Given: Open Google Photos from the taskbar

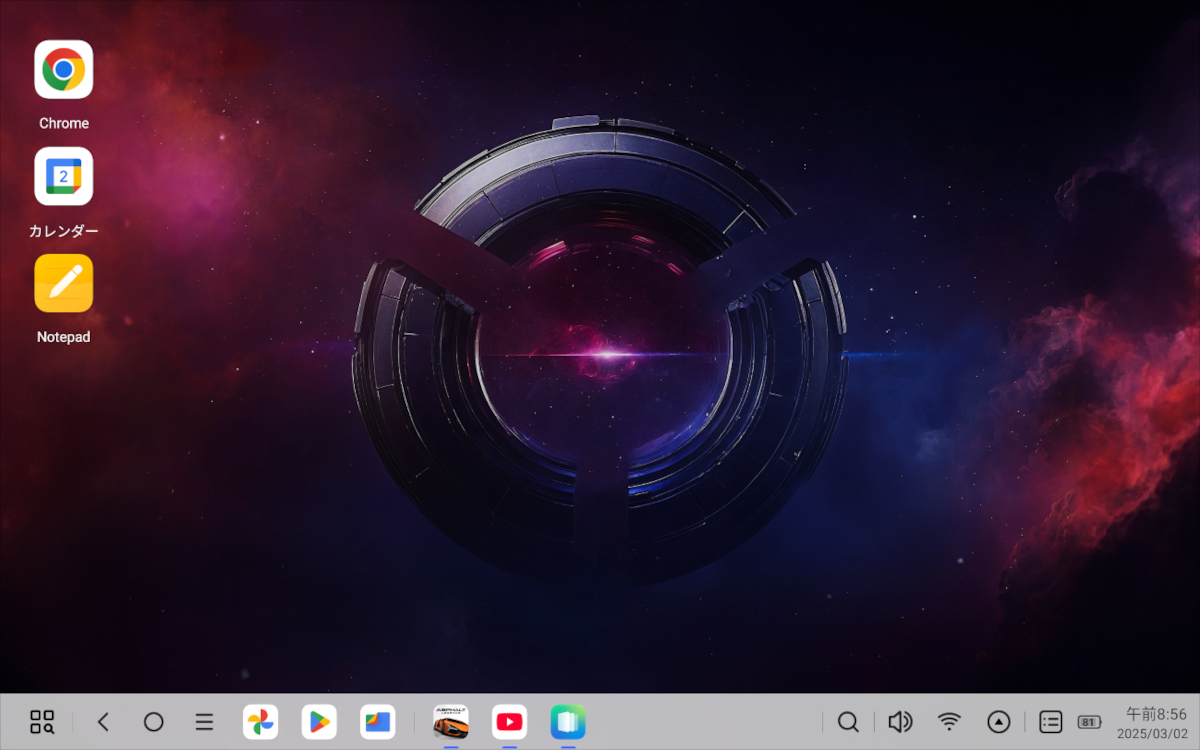Looking at the screenshot, I should 261,721.
